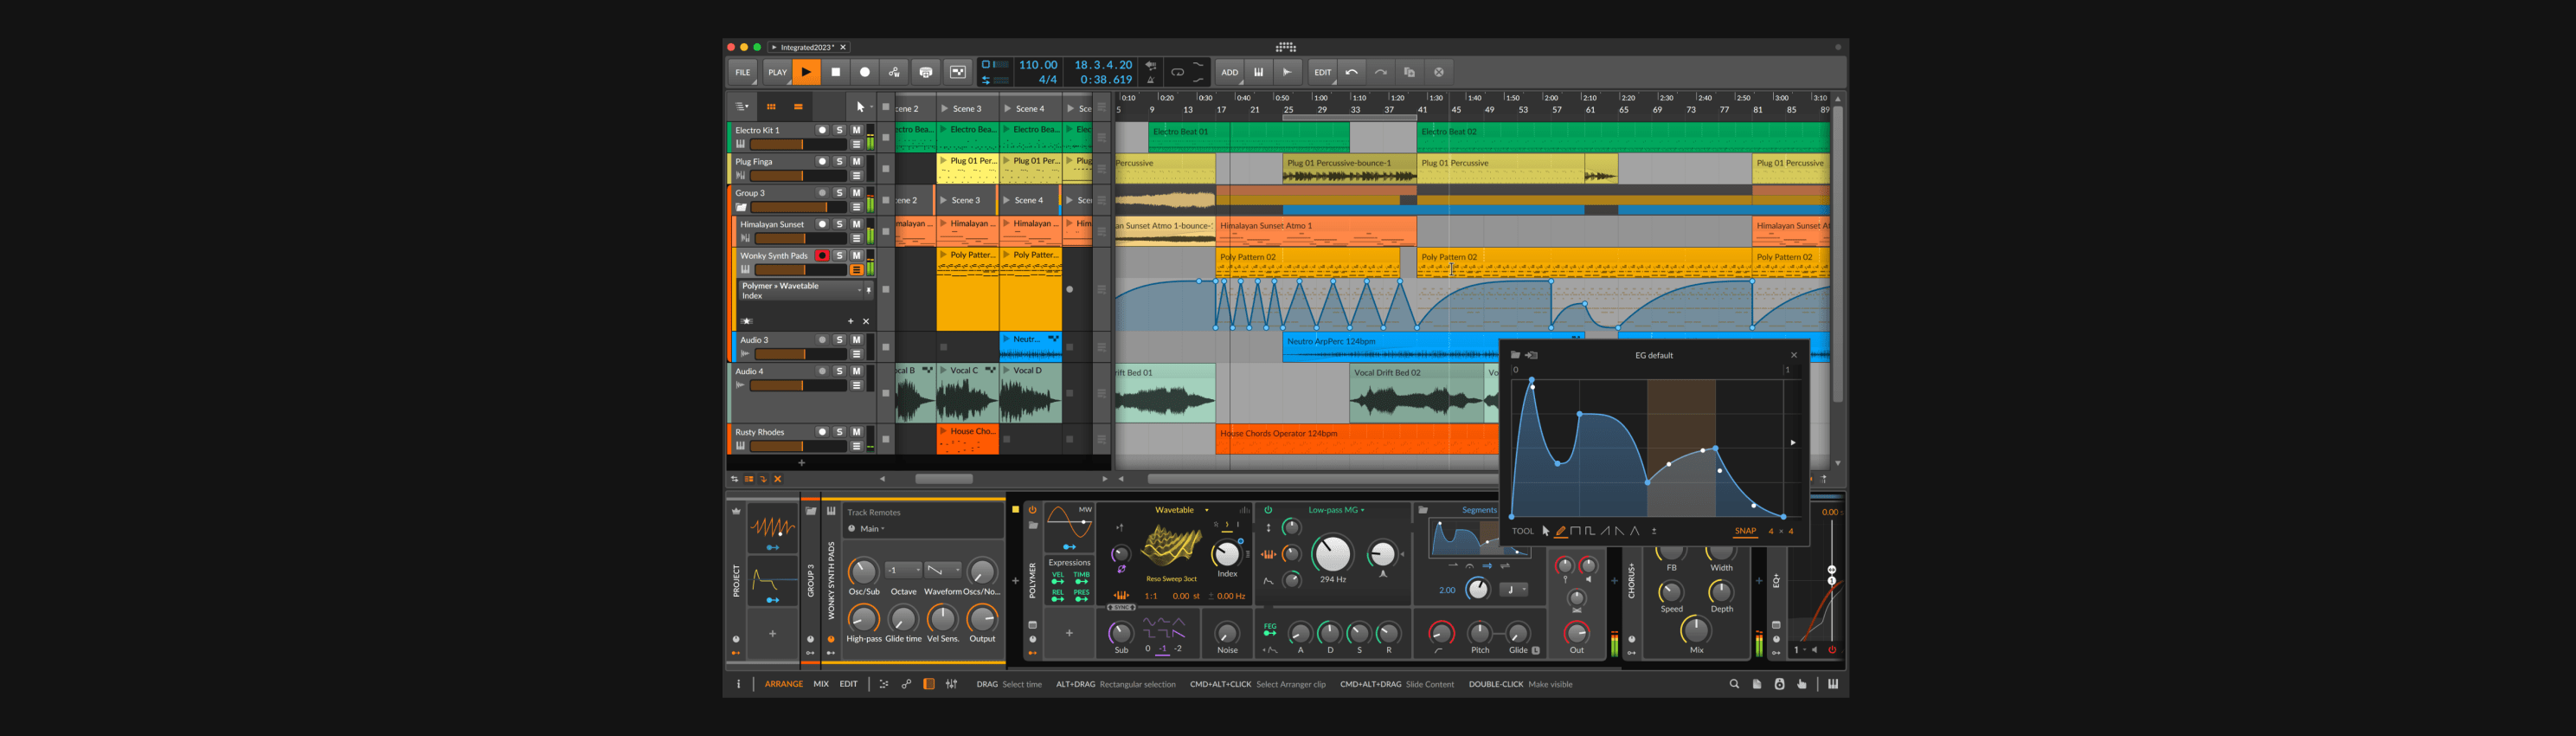Click the global Record button
Viewport: 2576px width, 736px height.
[x=865, y=72]
